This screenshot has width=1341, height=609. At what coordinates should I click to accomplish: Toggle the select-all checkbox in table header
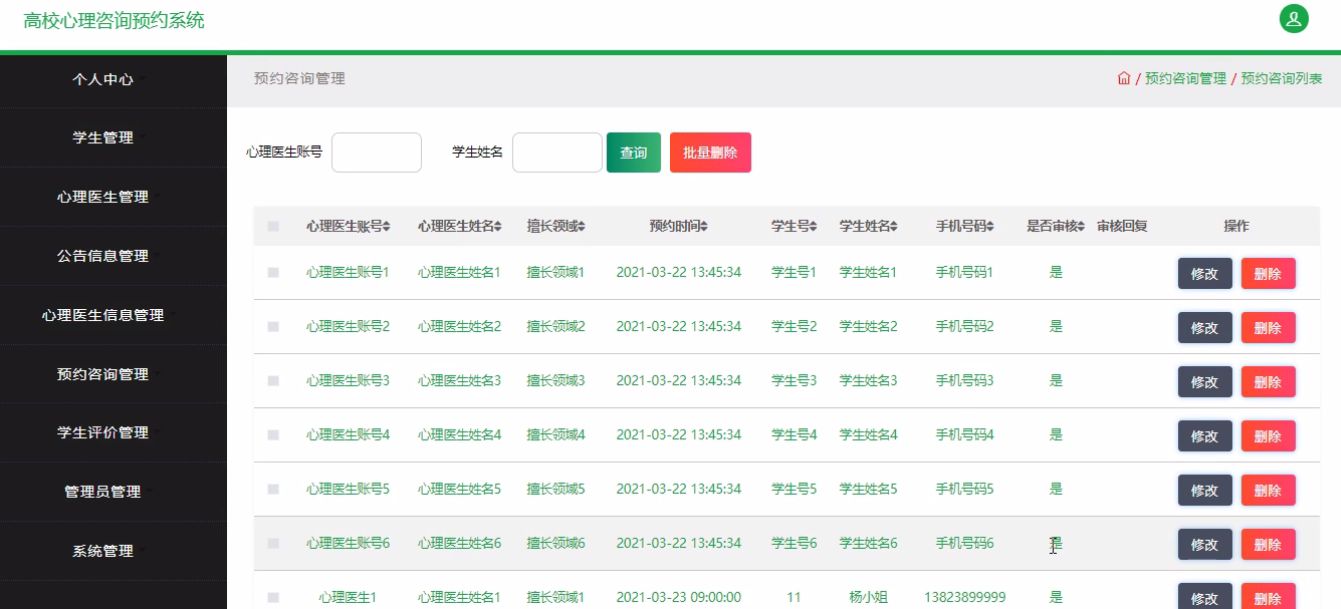coord(273,227)
